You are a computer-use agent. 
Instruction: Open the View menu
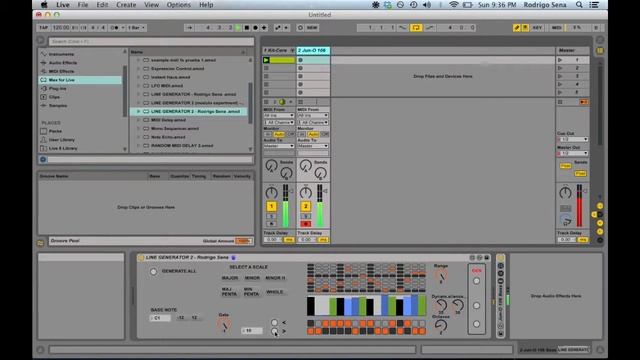[x=151, y=5]
